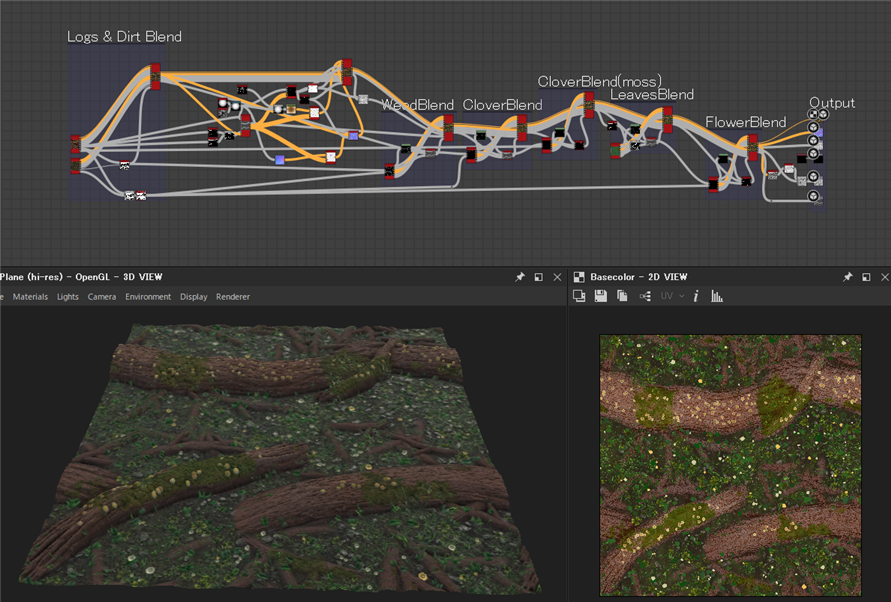Select the CloverBlend(moss) frame title
Screen dimensions: 891x602
pos(599,82)
